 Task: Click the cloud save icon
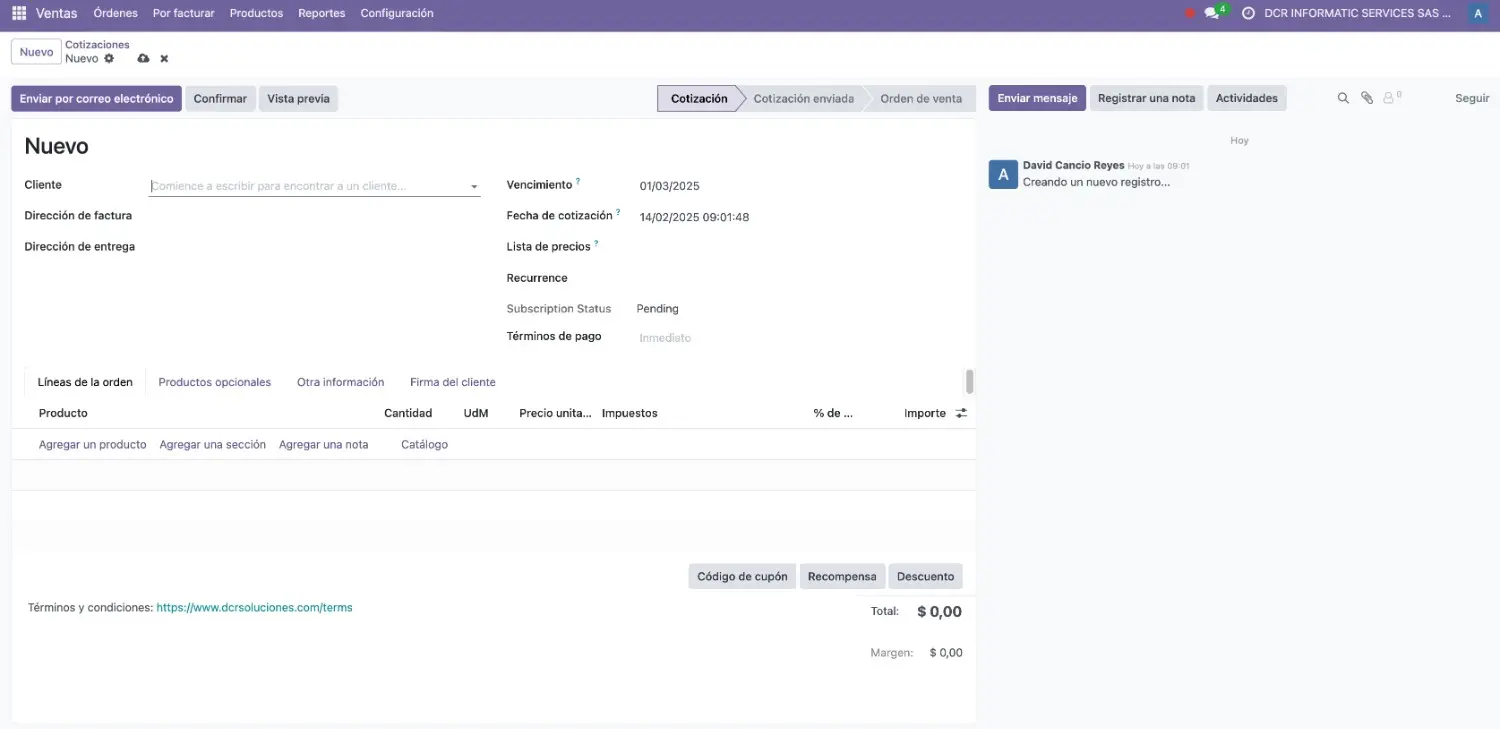click(143, 59)
